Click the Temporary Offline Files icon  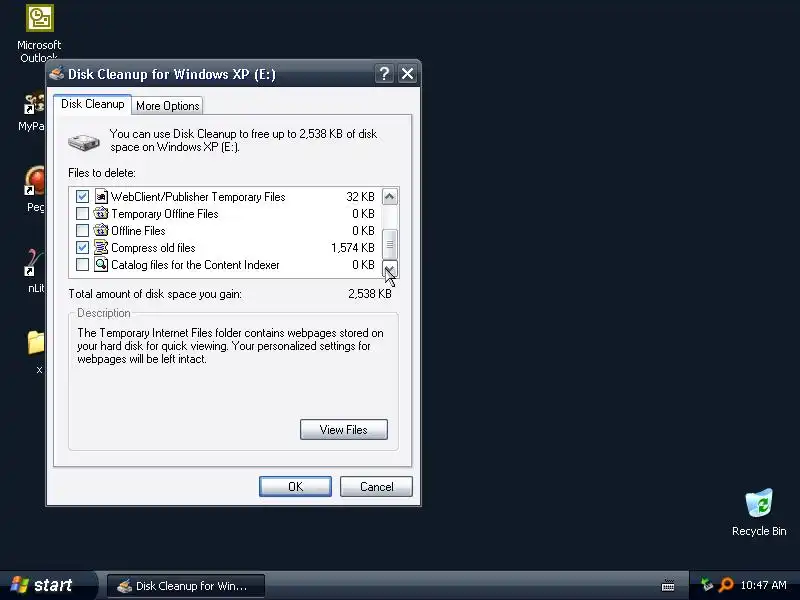[x=101, y=213]
